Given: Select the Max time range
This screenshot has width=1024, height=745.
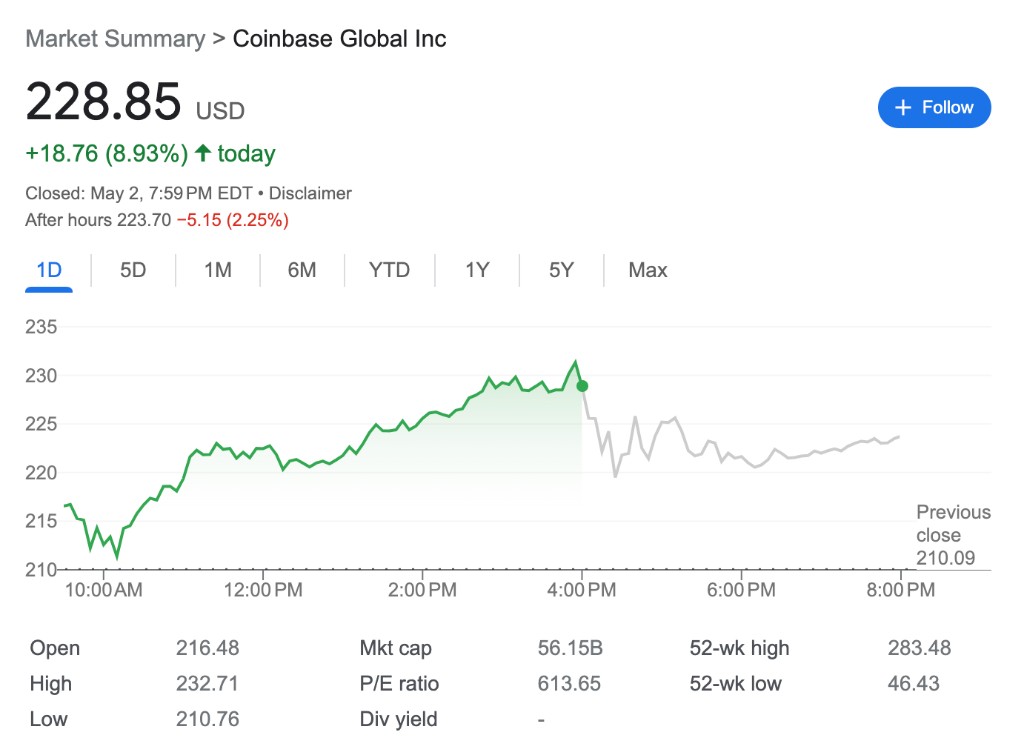Looking at the screenshot, I should coord(647,270).
